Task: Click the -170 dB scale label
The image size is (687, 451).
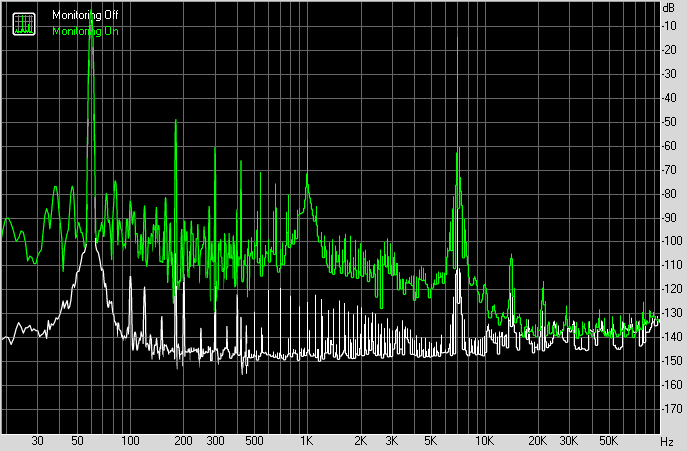Action: 671,408
